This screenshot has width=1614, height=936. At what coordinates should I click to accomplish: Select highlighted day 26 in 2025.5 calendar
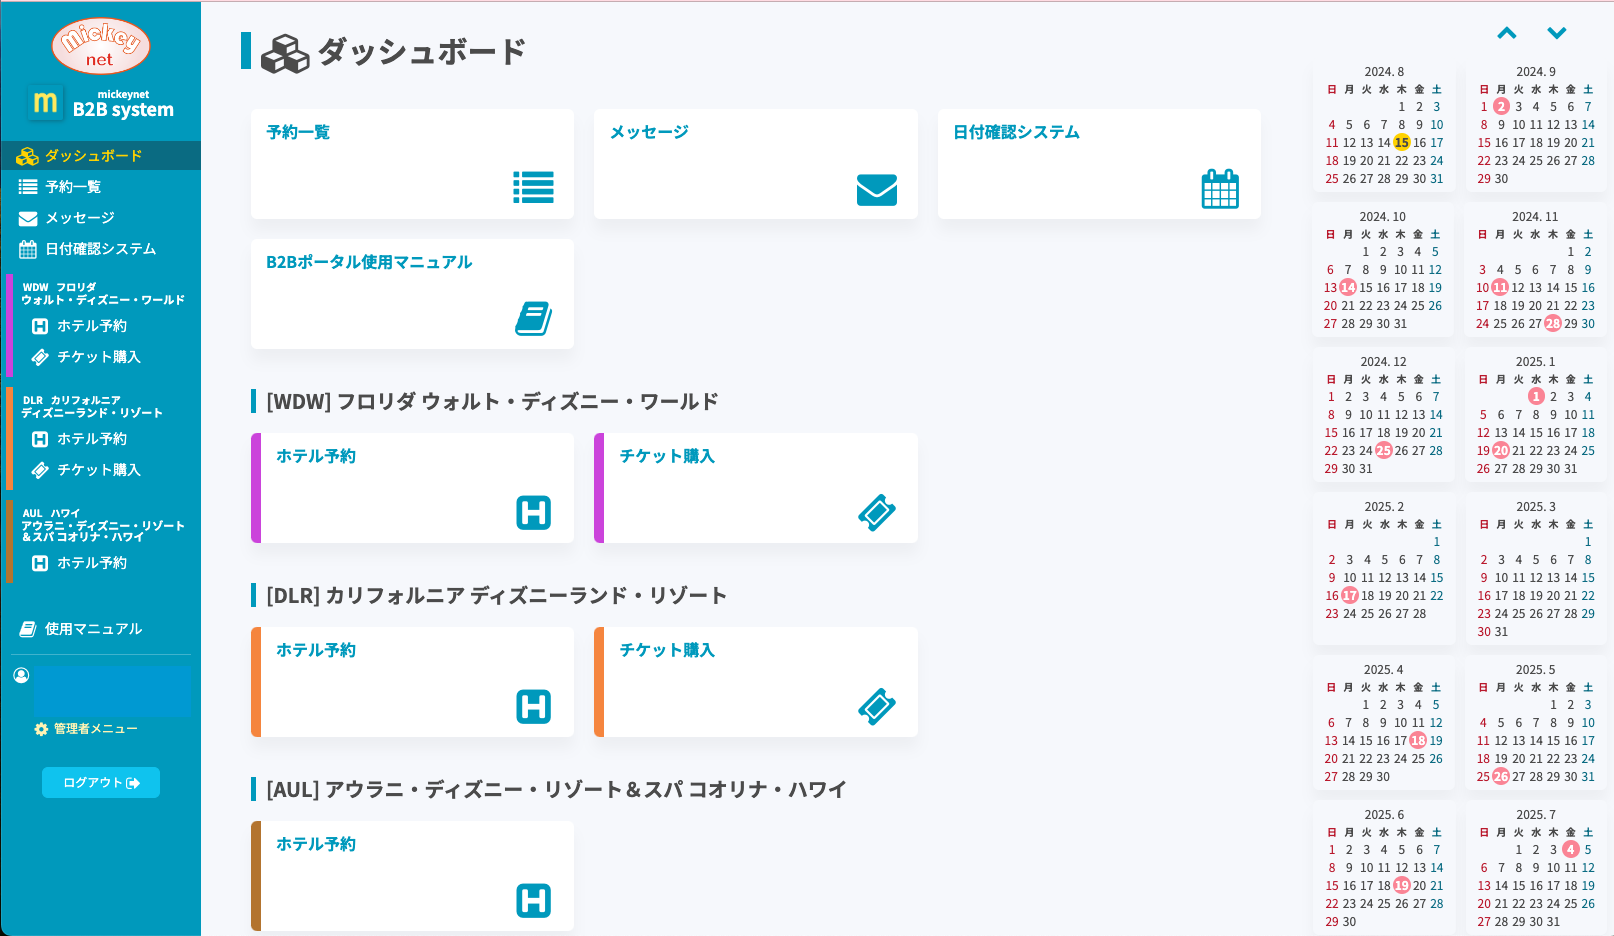coord(1501,777)
